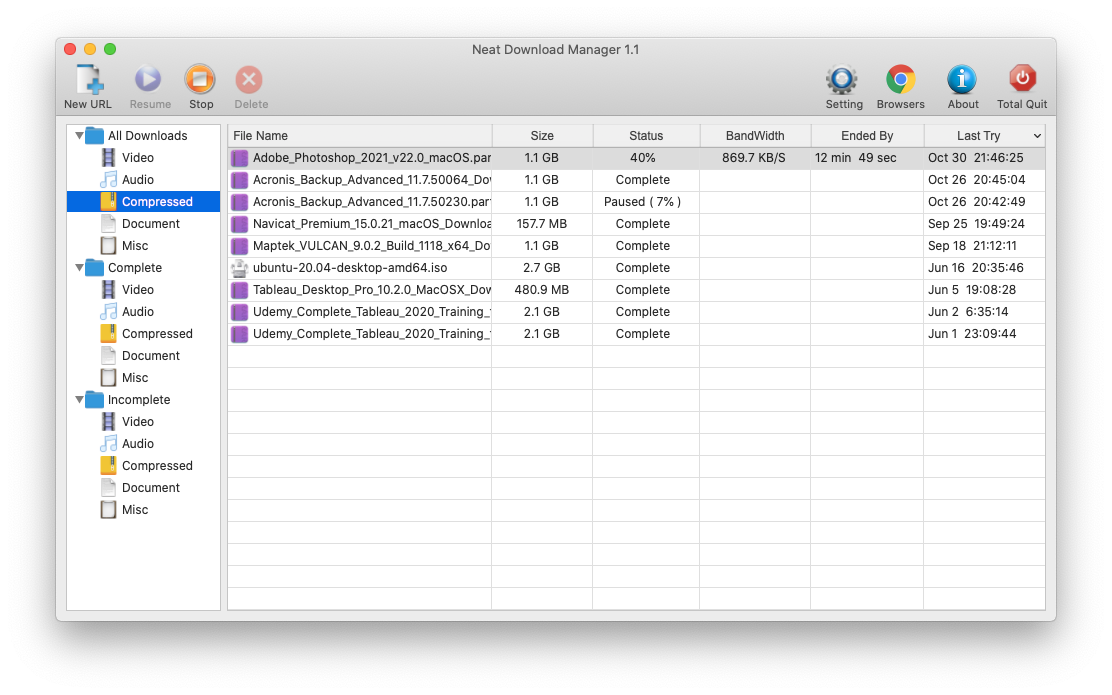Select Audio under the Complete folder
1112x695 pixels.
coord(137,312)
